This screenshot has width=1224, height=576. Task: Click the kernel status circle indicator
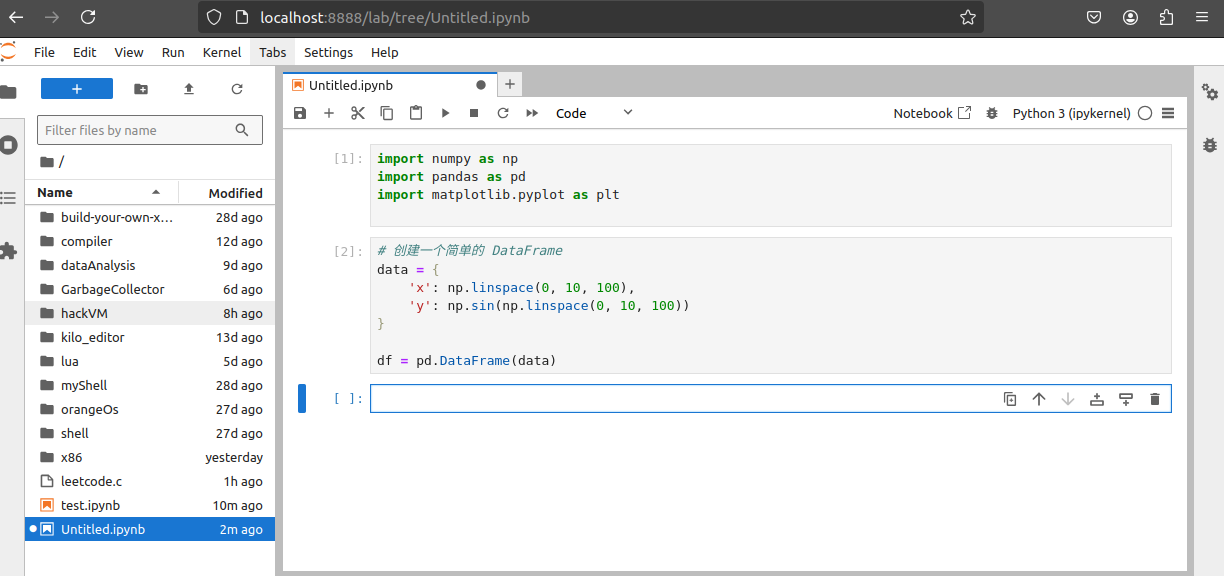pyautogui.click(x=1145, y=113)
